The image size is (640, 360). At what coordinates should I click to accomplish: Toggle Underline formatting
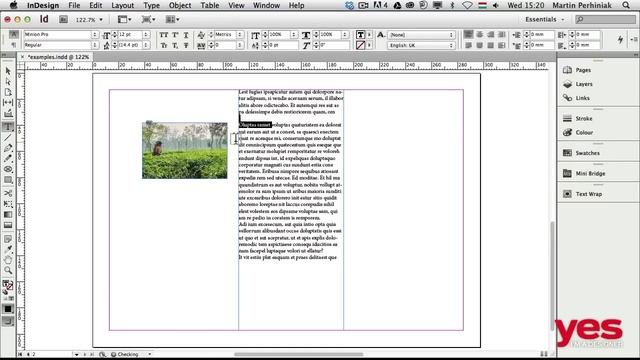186,35
